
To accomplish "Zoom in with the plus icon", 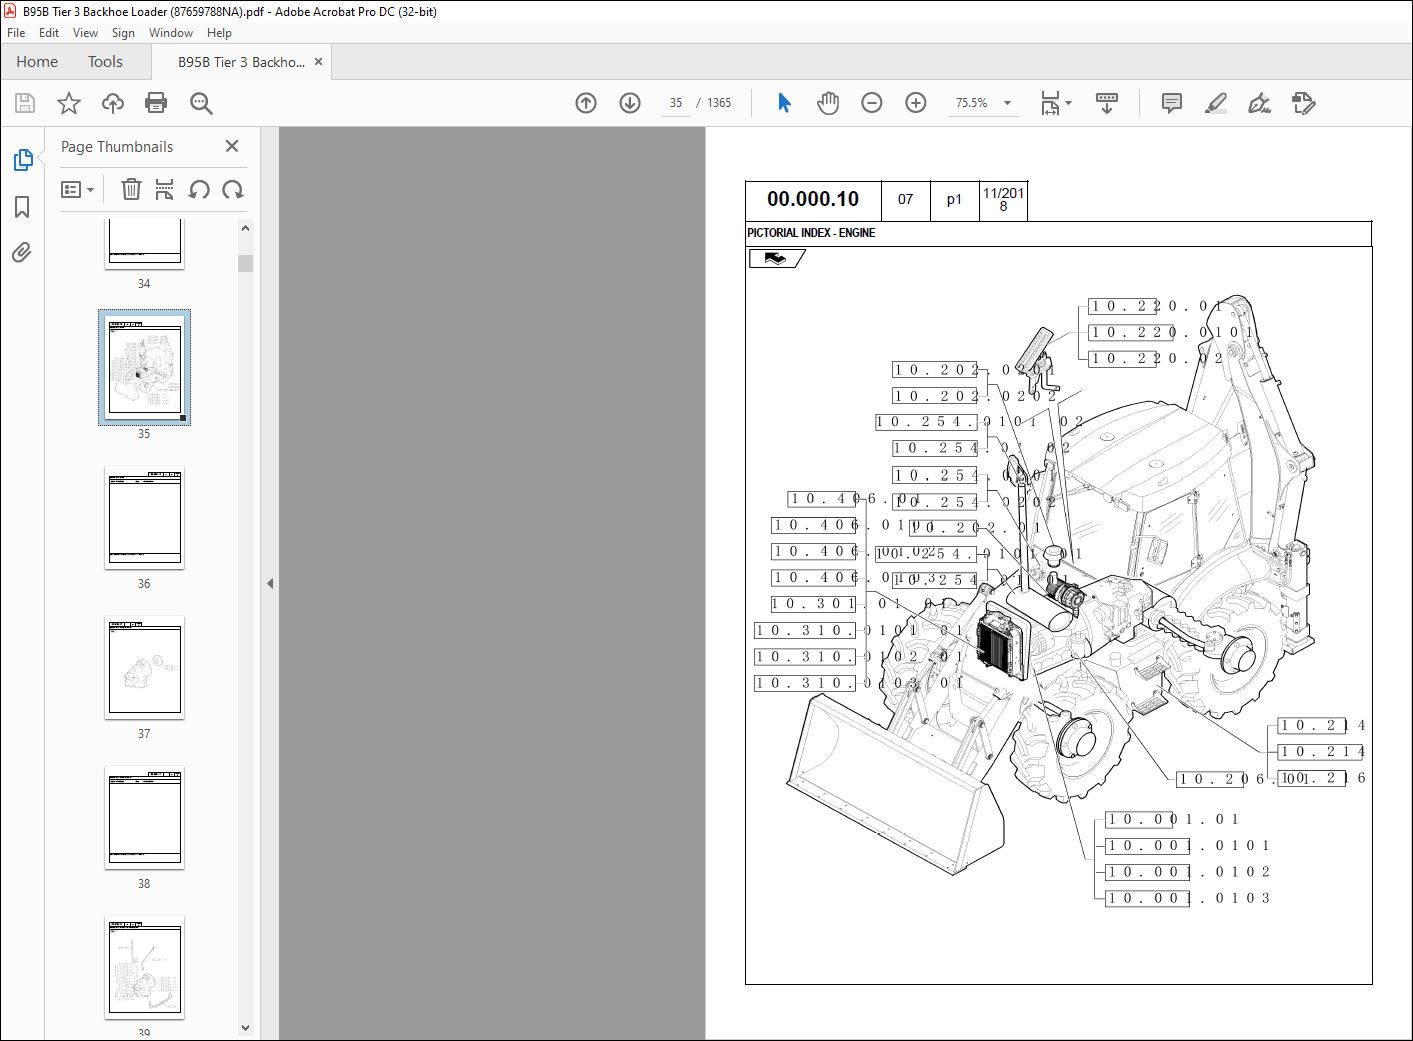I will (x=916, y=103).
